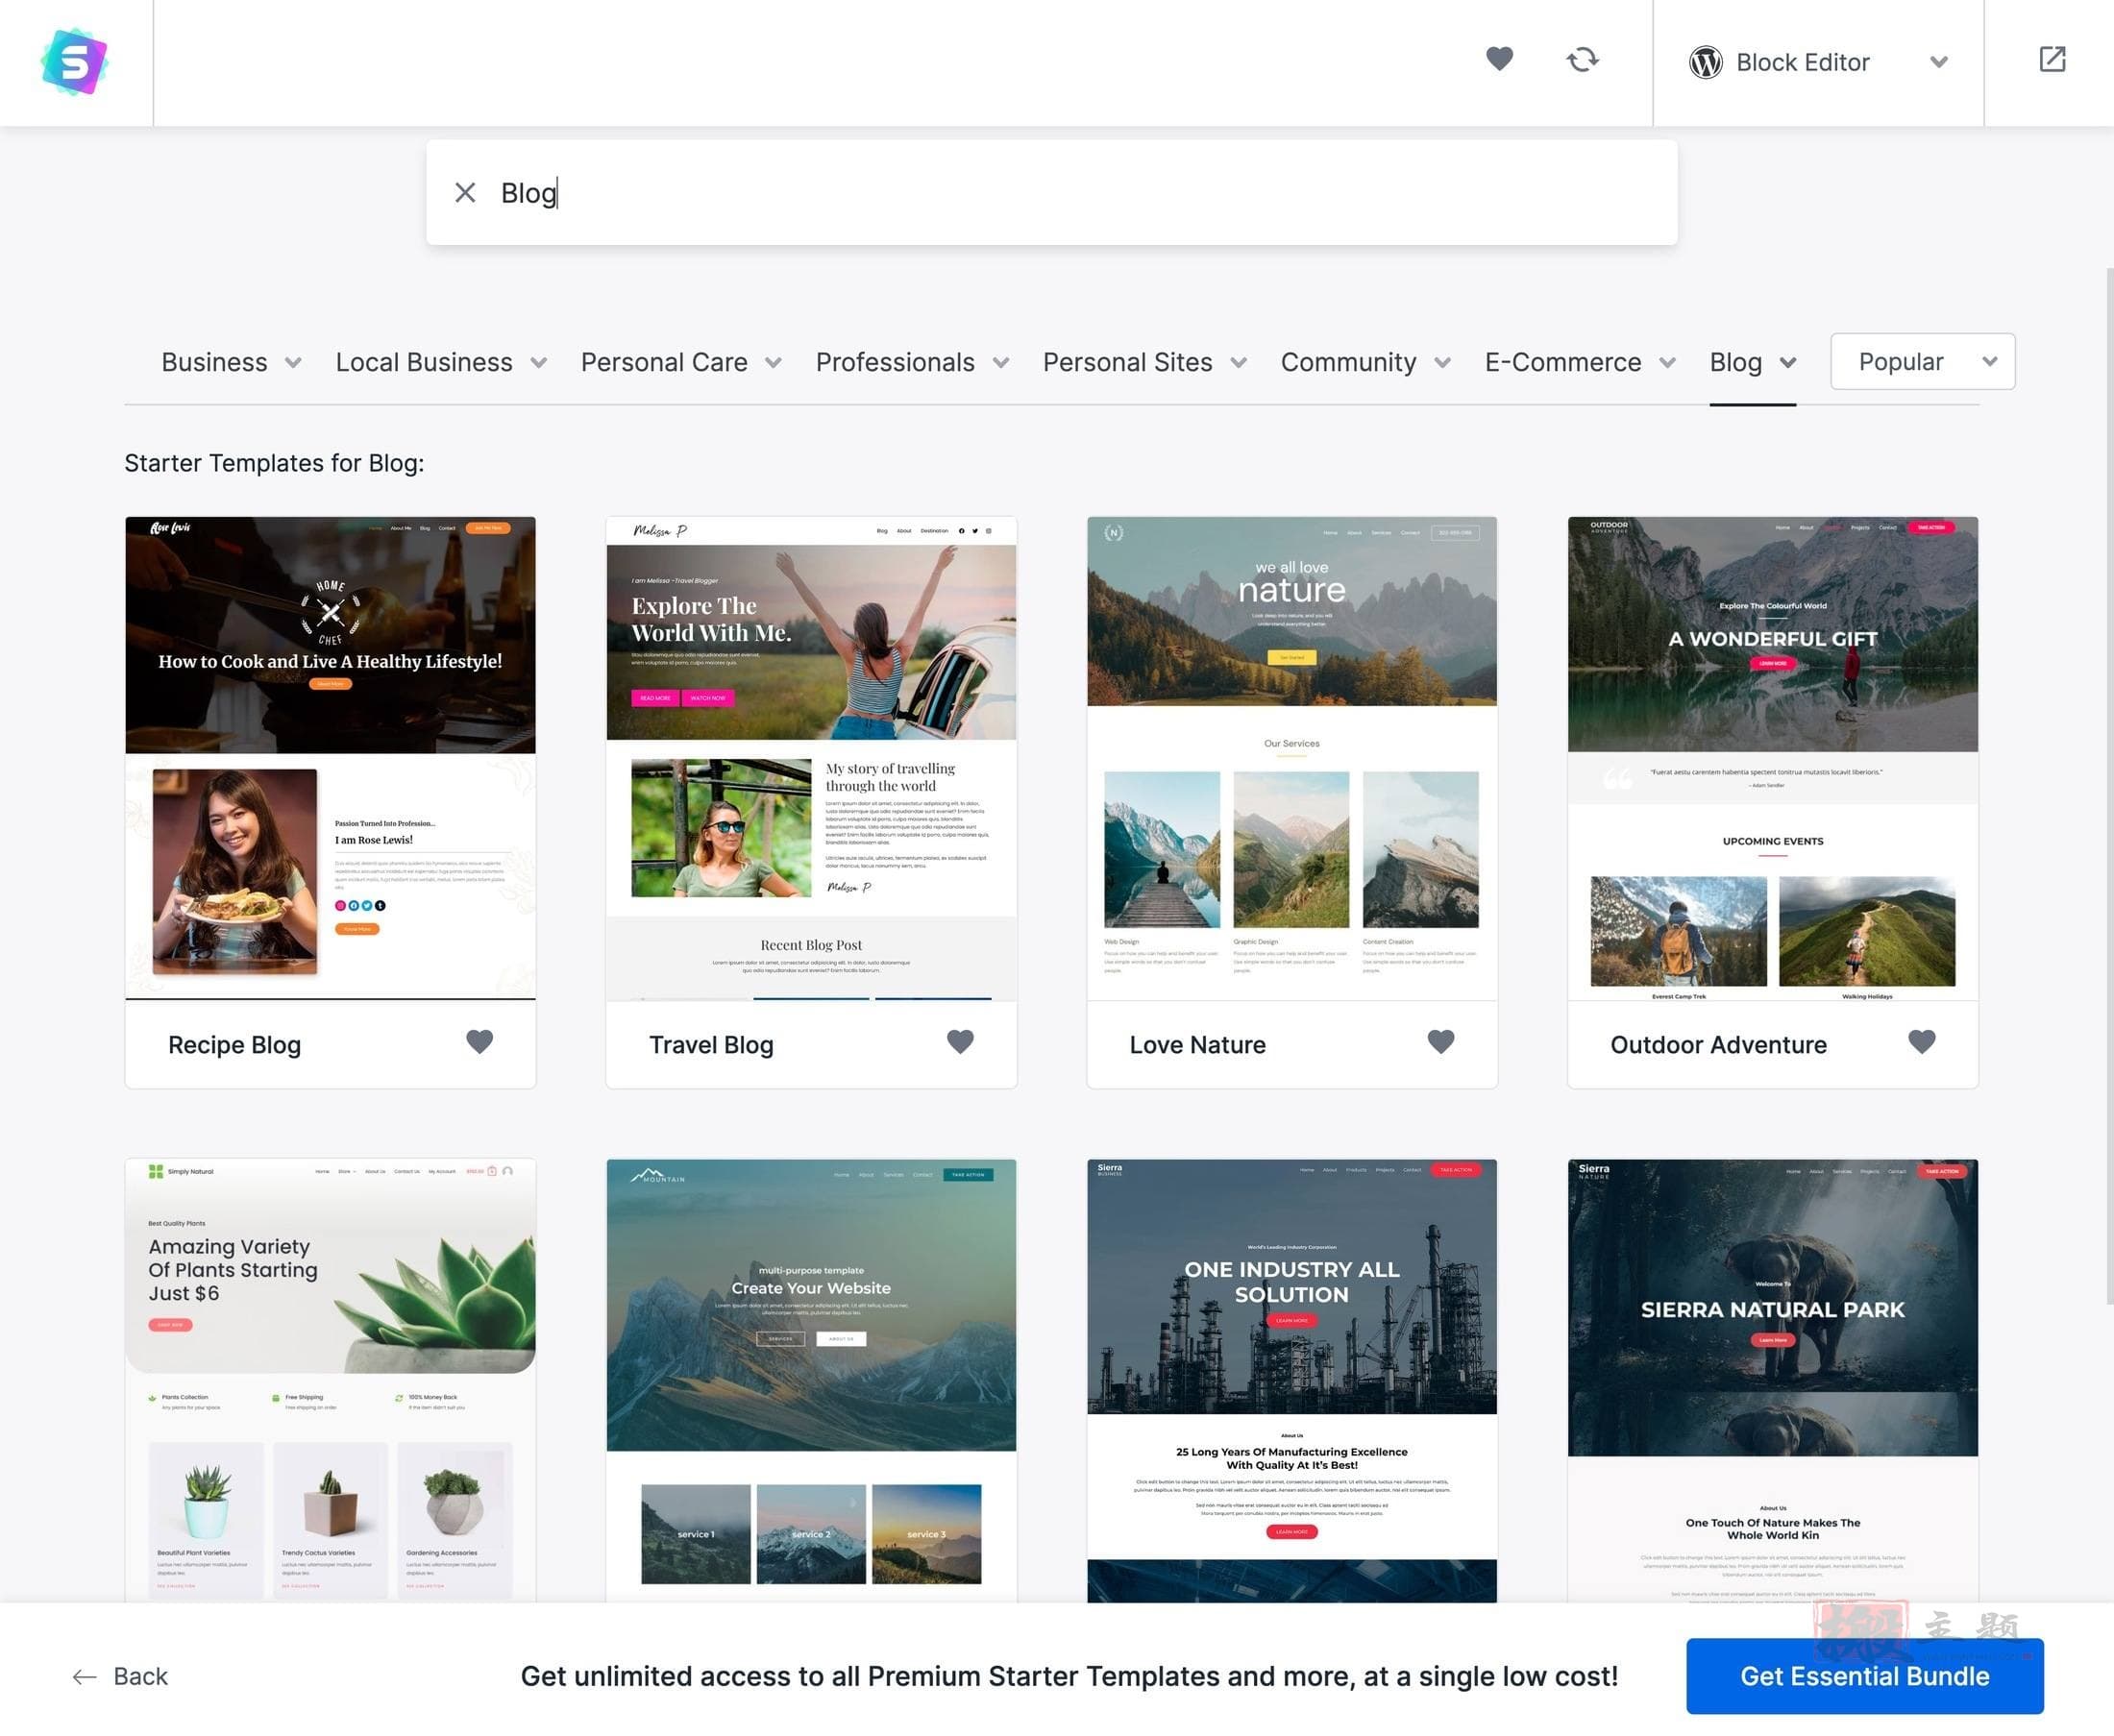Click the Starter Templates logo

(75, 62)
